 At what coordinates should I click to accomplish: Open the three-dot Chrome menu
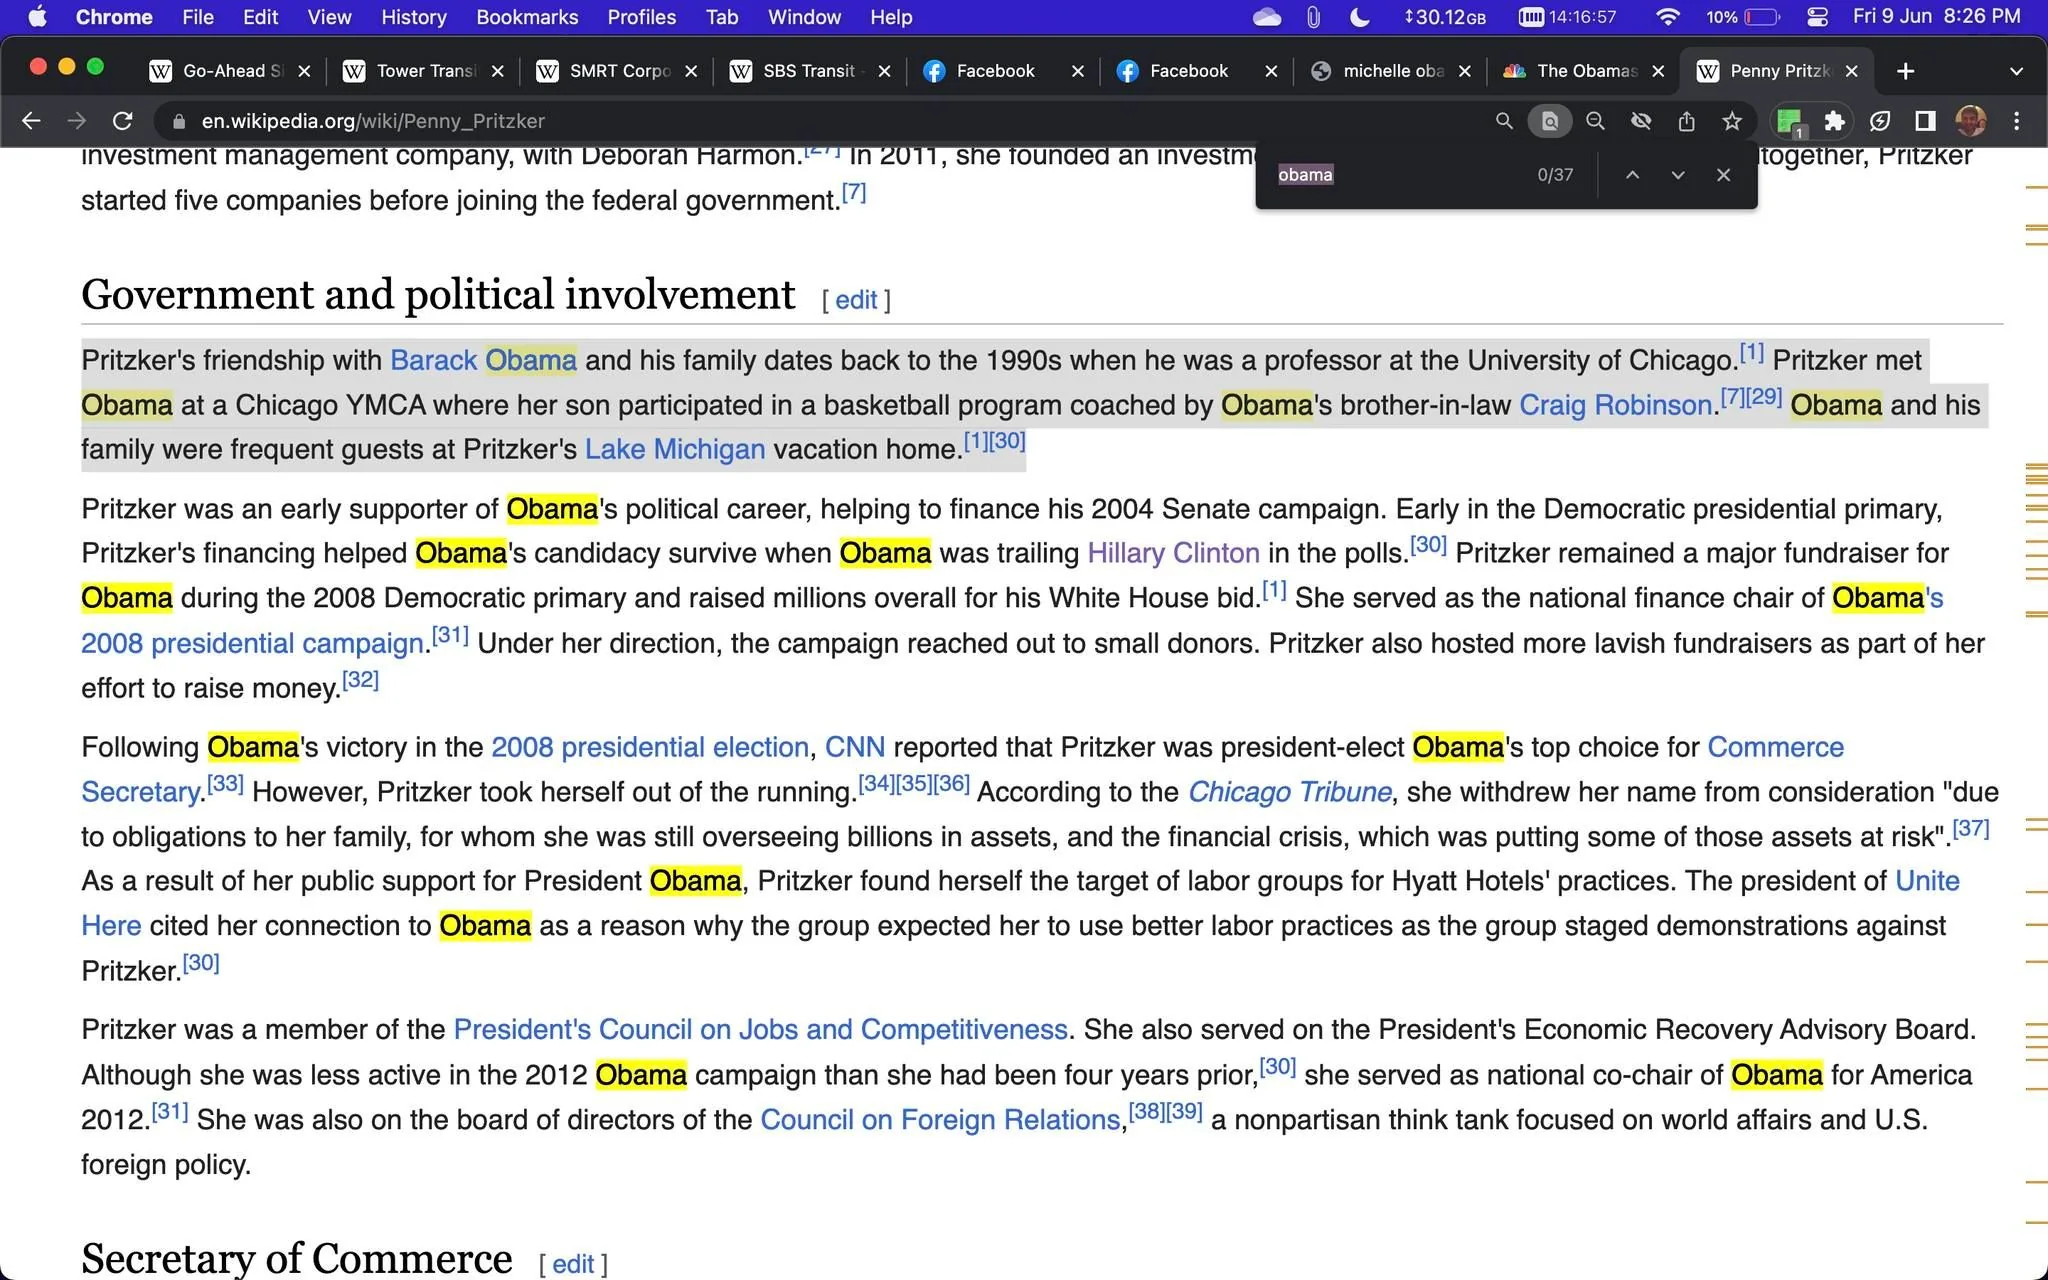2016,121
